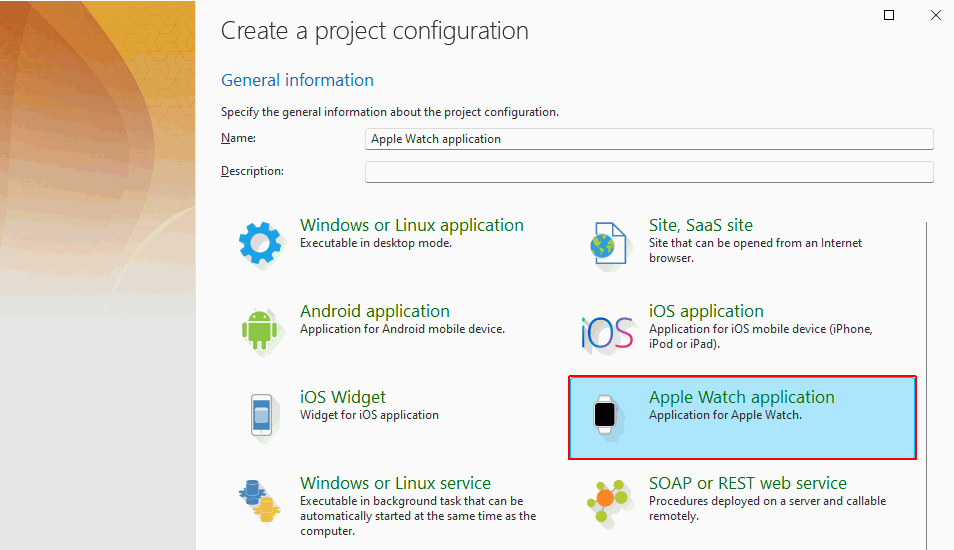The width and height of the screenshot is (954, 550).
Task: Click "Application for Android mobile device." text
Action: (x=402, y=329)
